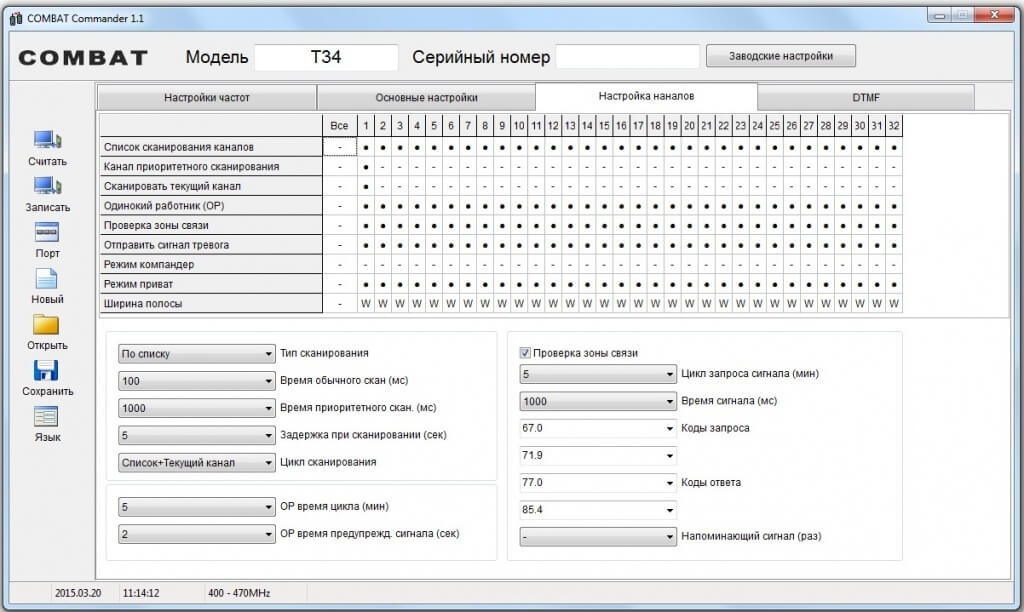Toggle channel 32 in Режим приват row
This screenshot has width=1024, height=612.
click(x=894, y=284)
